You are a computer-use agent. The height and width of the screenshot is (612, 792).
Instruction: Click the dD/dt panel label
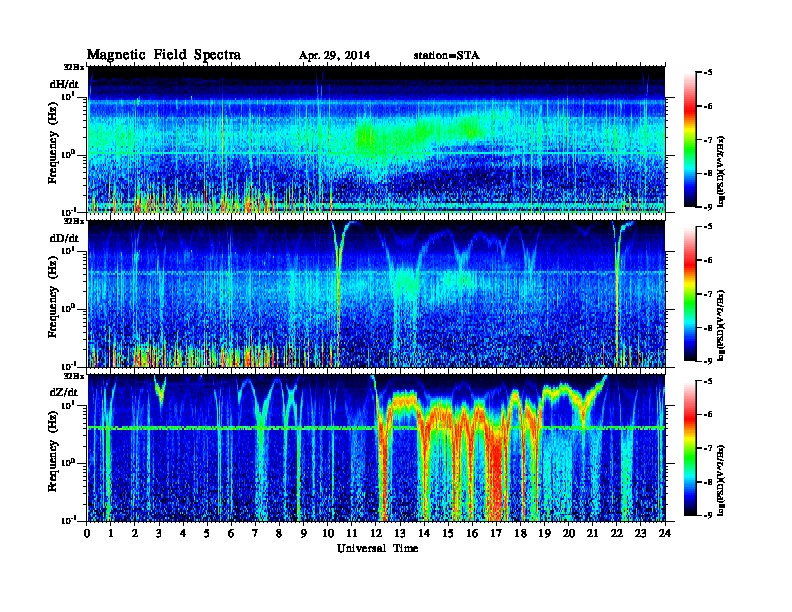pyautogui.click(x=64, y=238)
